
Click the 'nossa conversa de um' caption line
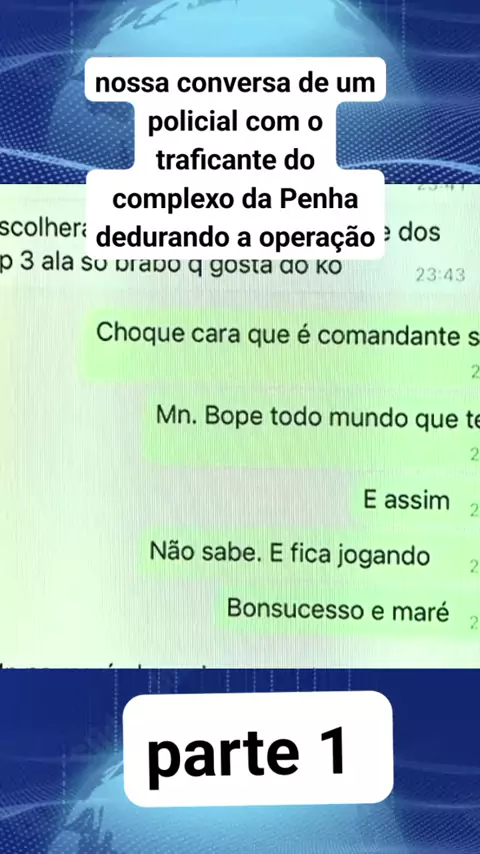(235, 84)
